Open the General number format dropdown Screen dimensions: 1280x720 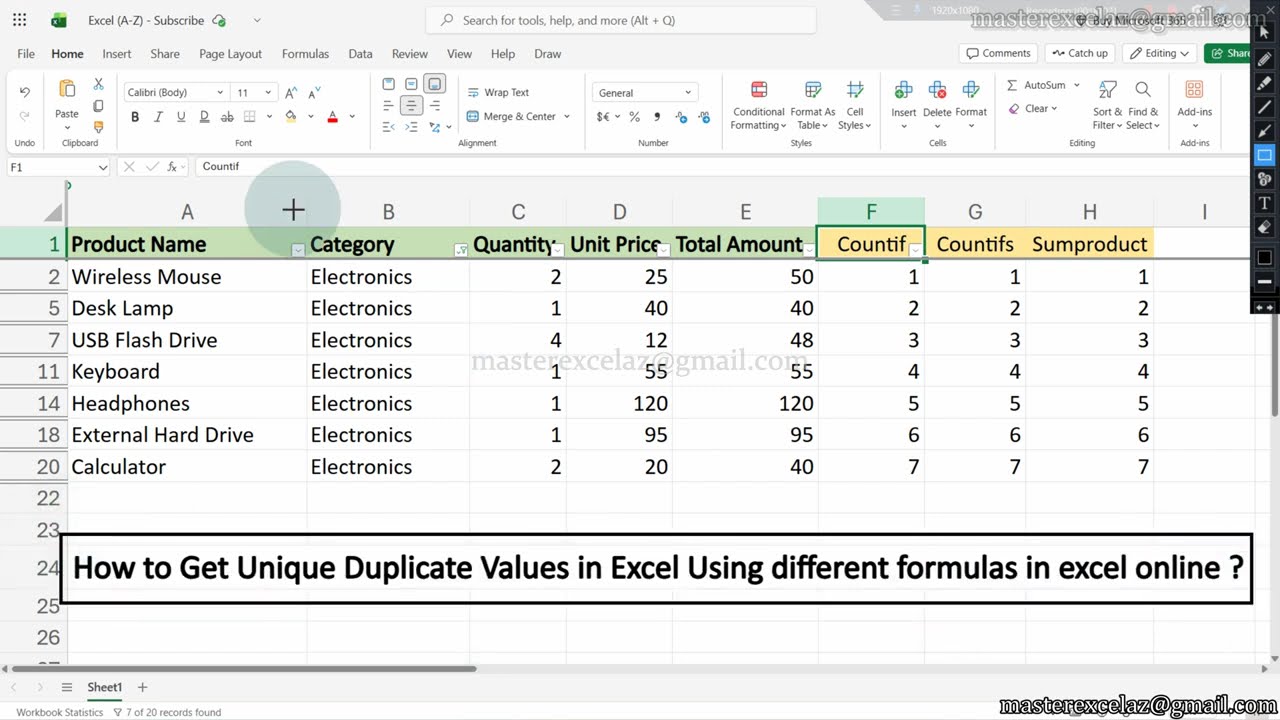tap(688, 92)
